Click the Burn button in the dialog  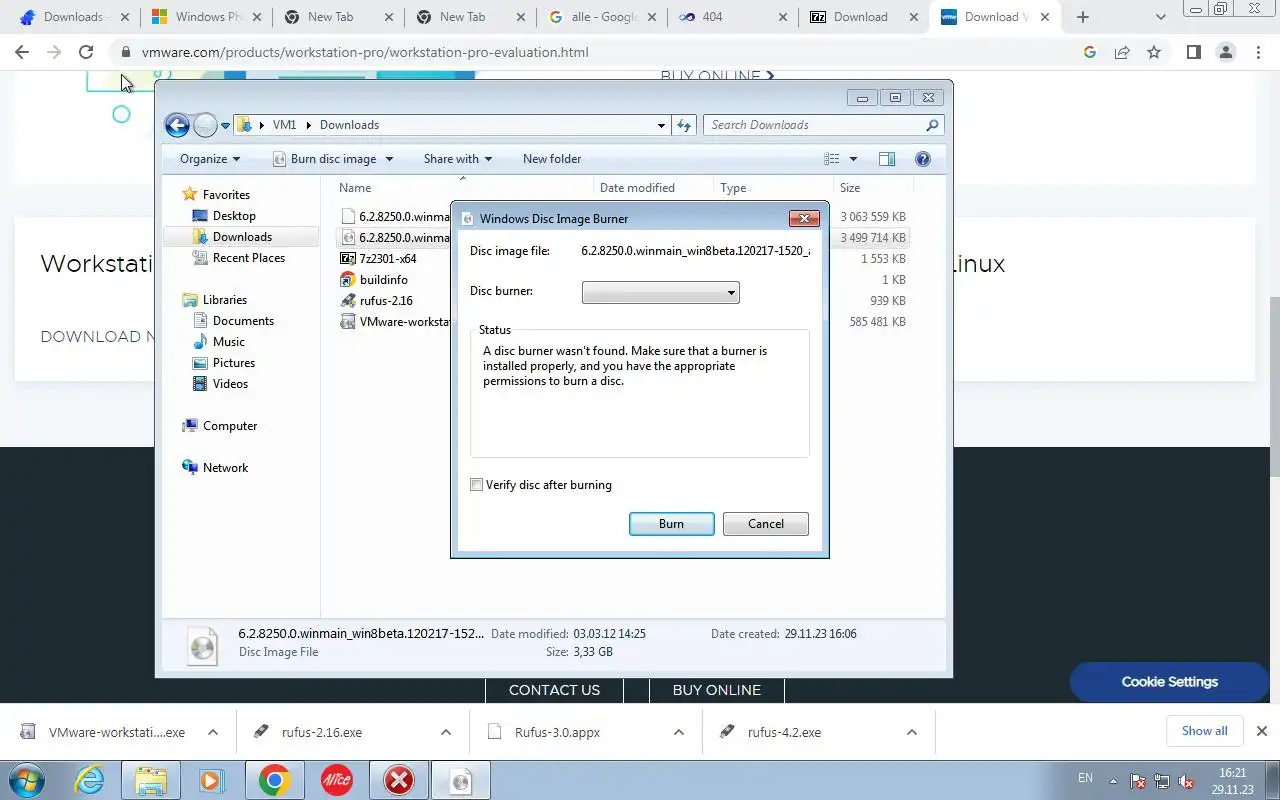672,524
